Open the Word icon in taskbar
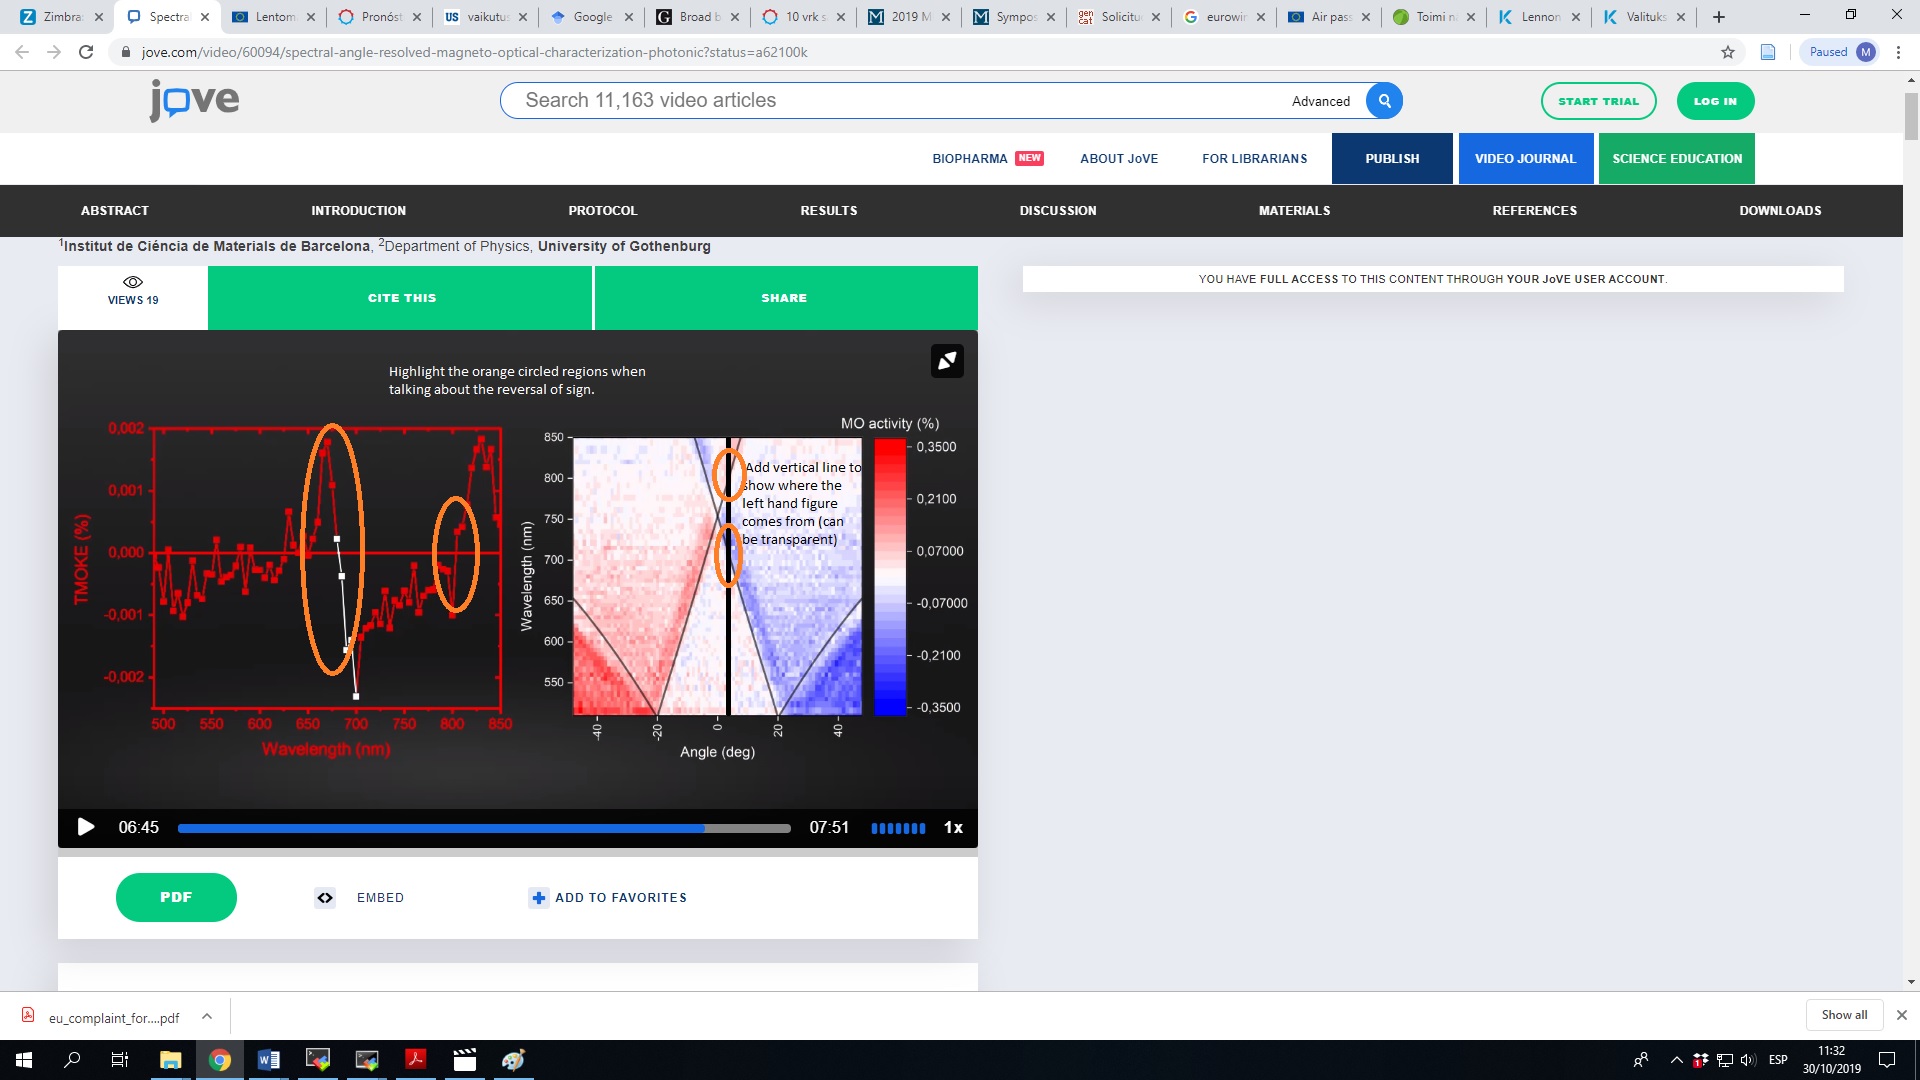The width and height of the screenshot is (1920, 1080). (x=268, y=1060)
